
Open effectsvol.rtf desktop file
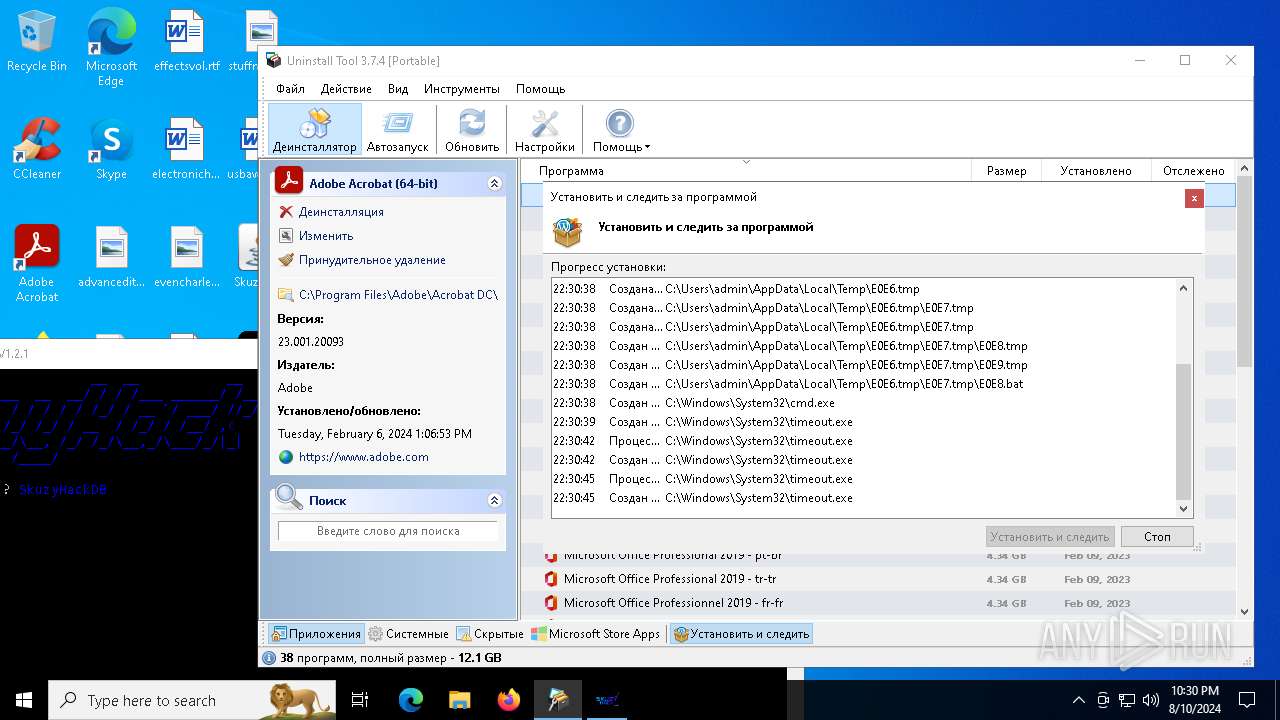pos(186,42)
